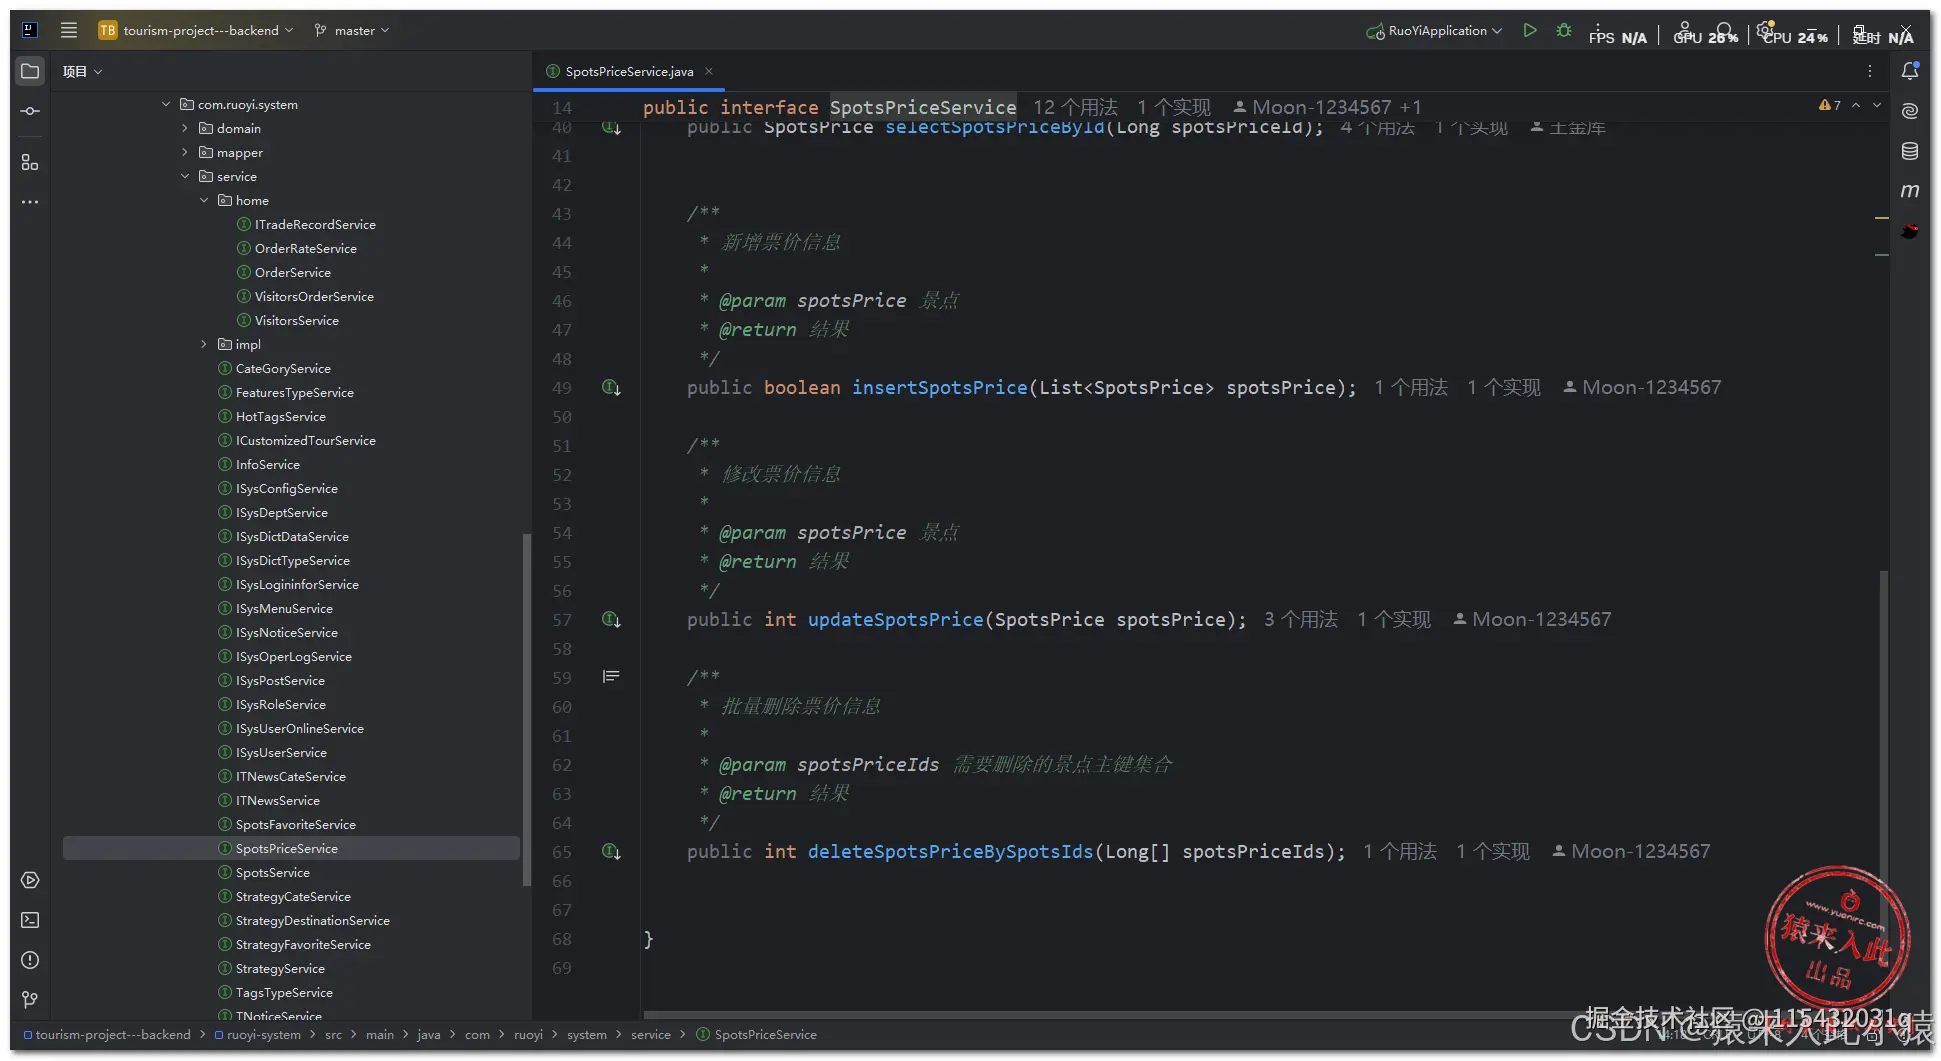The width and height of the screenshot is (1941, 1061).
Task: Click the insertSpotsPrice method name
Action: pos(939,387)
